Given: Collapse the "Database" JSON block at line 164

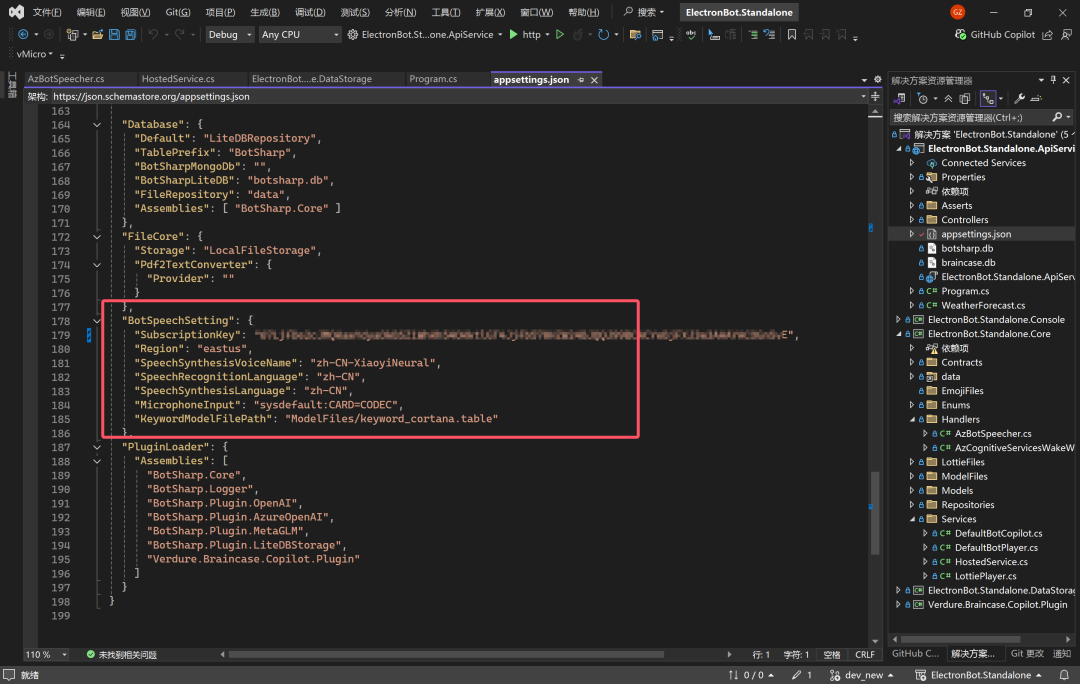Looking at the screenshot, I should [97, 125].
